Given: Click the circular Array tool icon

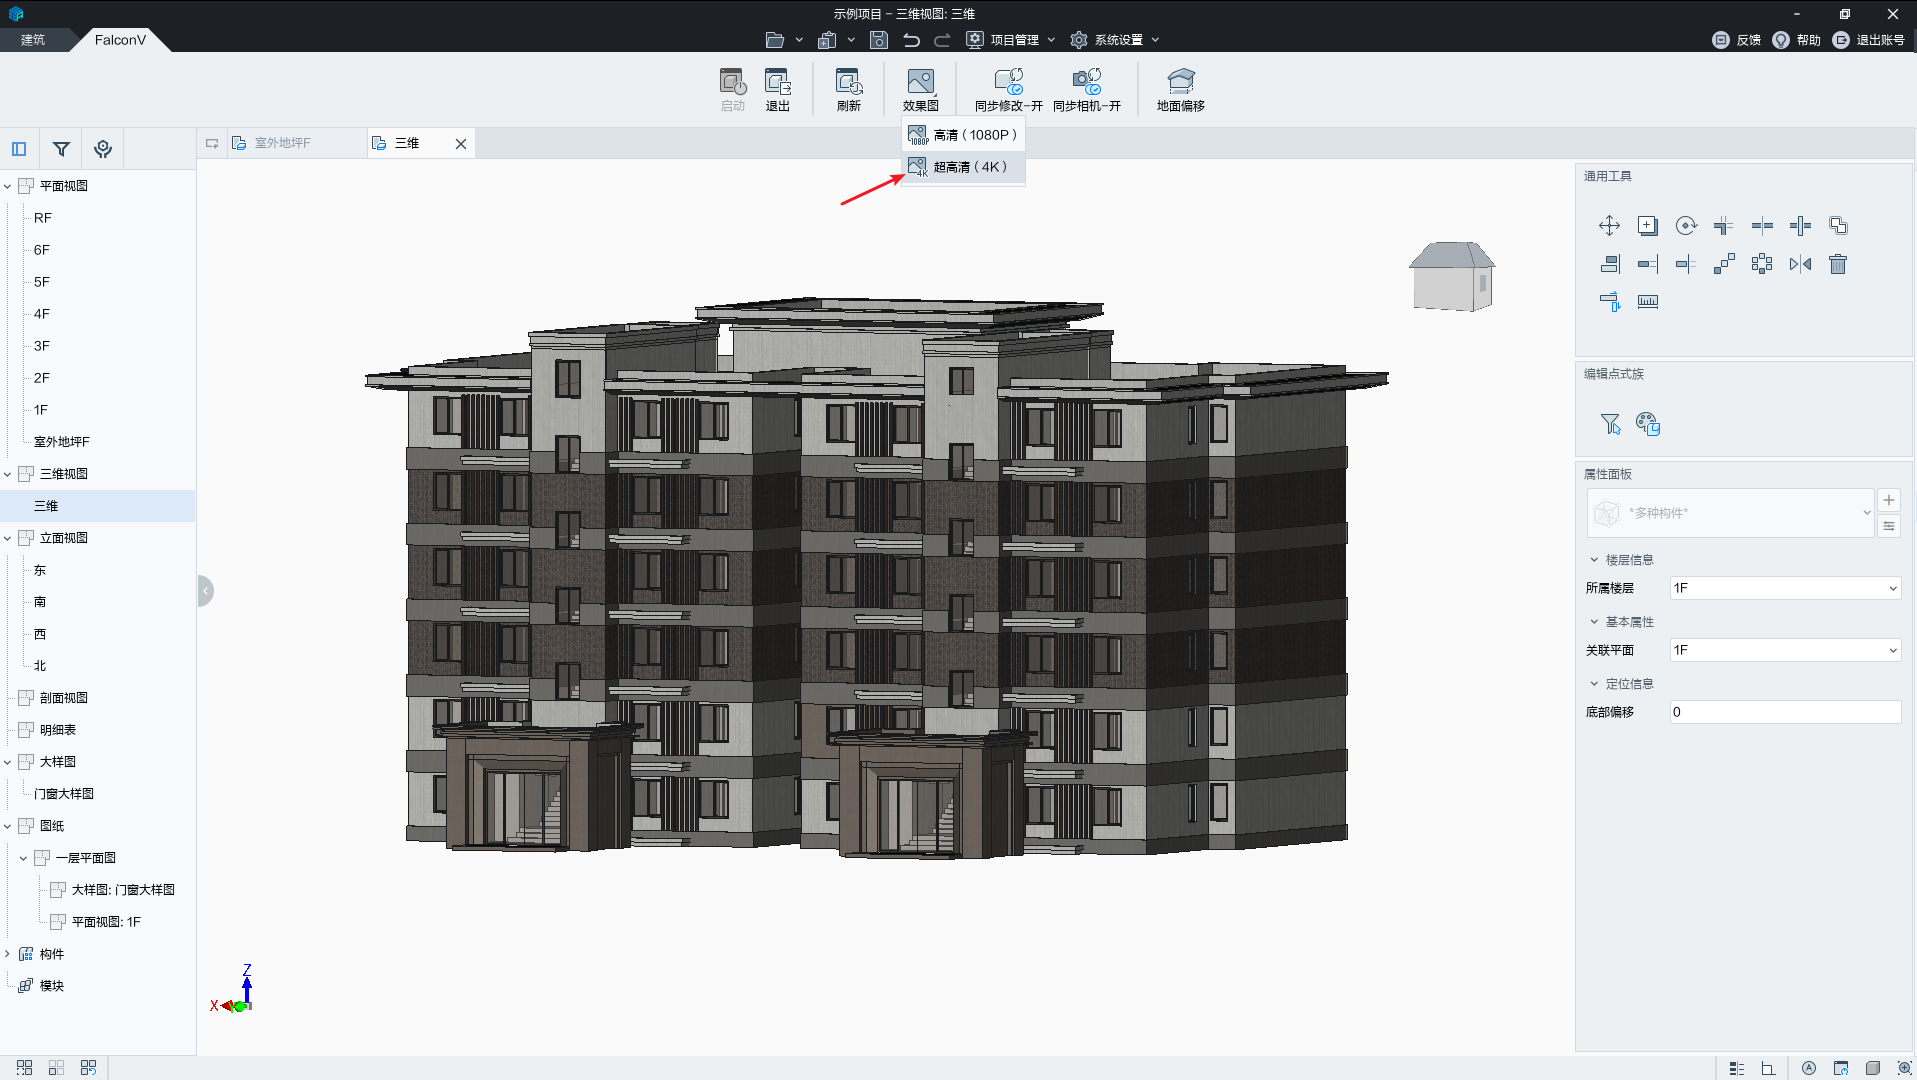Looking at the screenshot, I should (x=1762, y=264).
